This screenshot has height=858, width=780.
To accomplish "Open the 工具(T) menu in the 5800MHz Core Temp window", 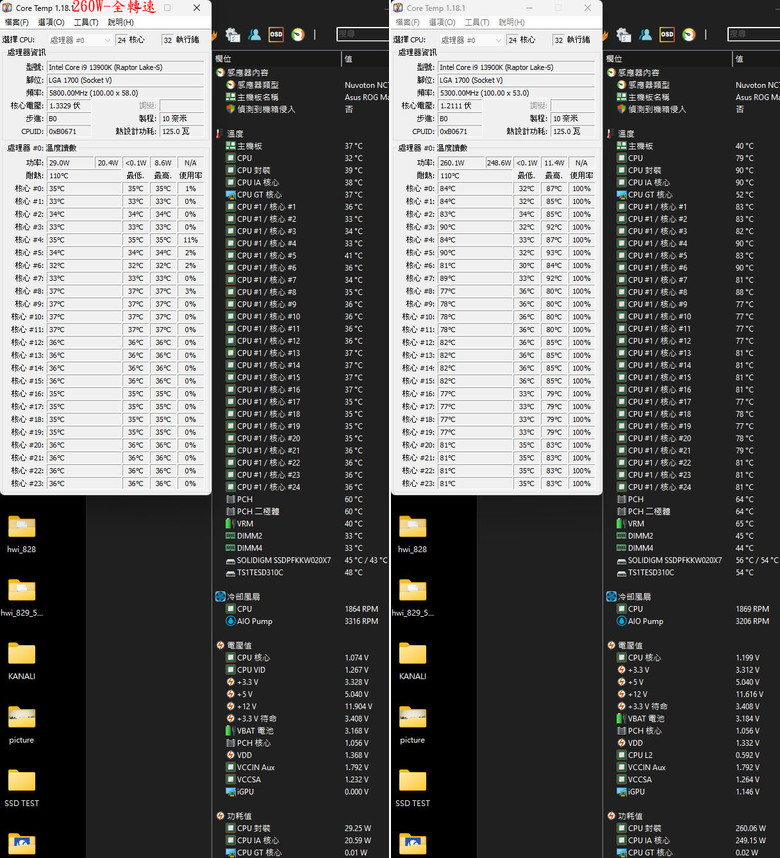I will point(86,22).
